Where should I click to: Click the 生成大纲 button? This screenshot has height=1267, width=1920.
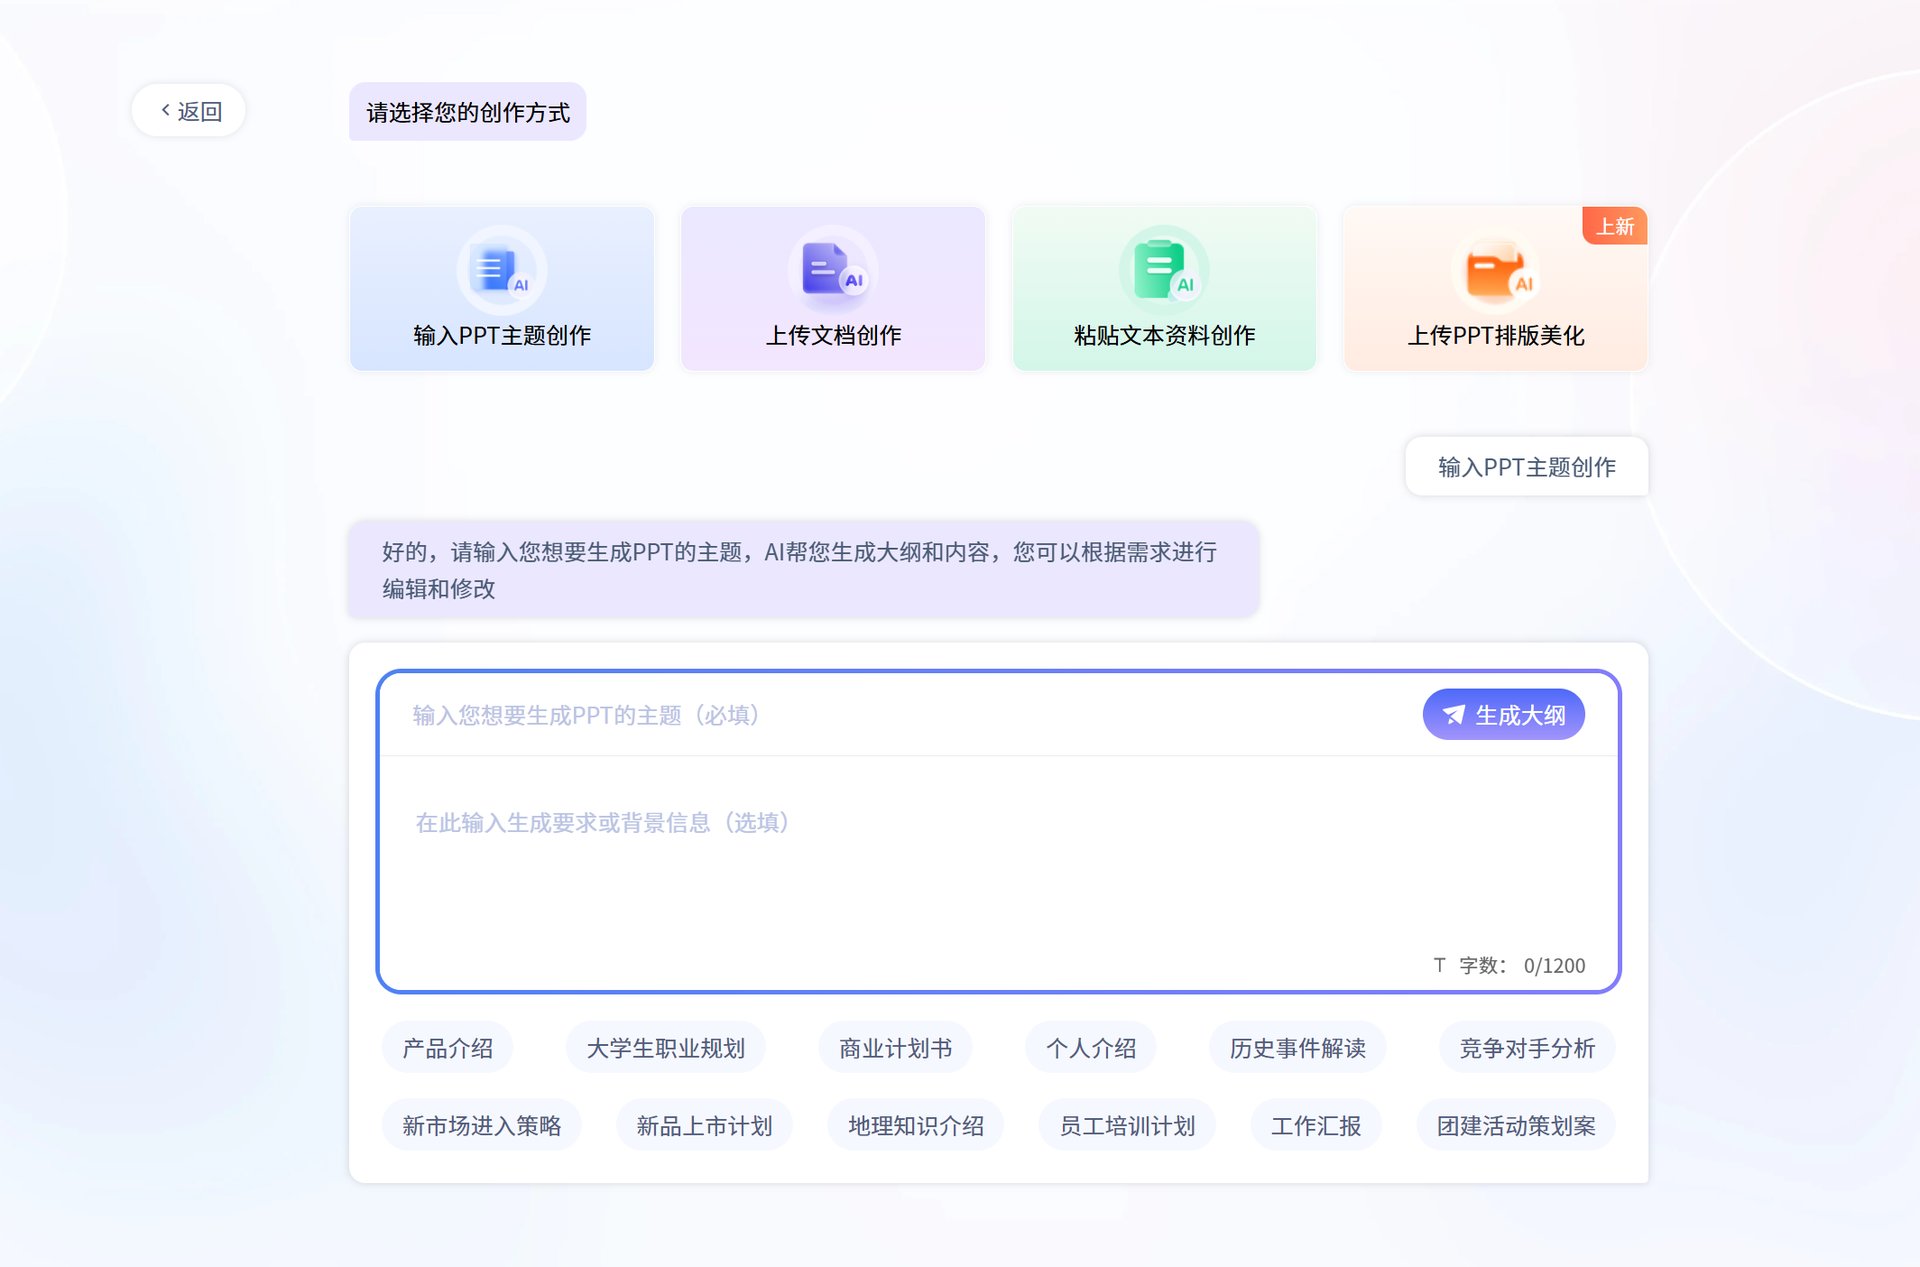[1504, 715]
